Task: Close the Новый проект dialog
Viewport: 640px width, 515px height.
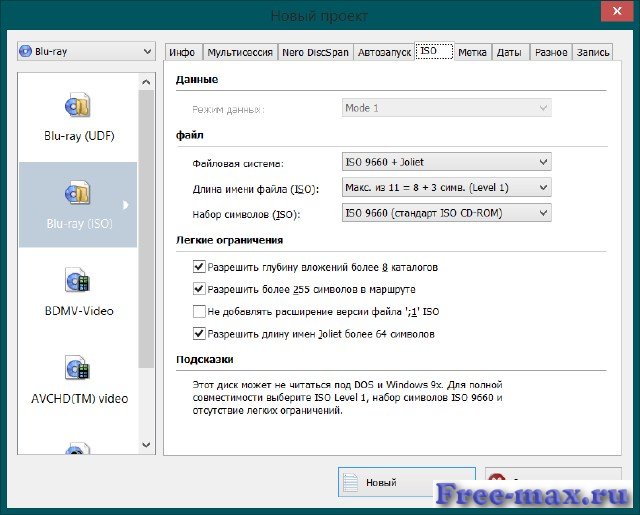Action: (617, 11)
